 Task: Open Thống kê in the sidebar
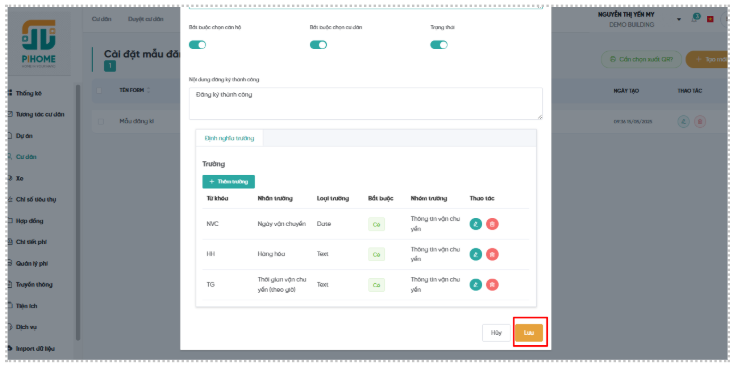(29, 93)
